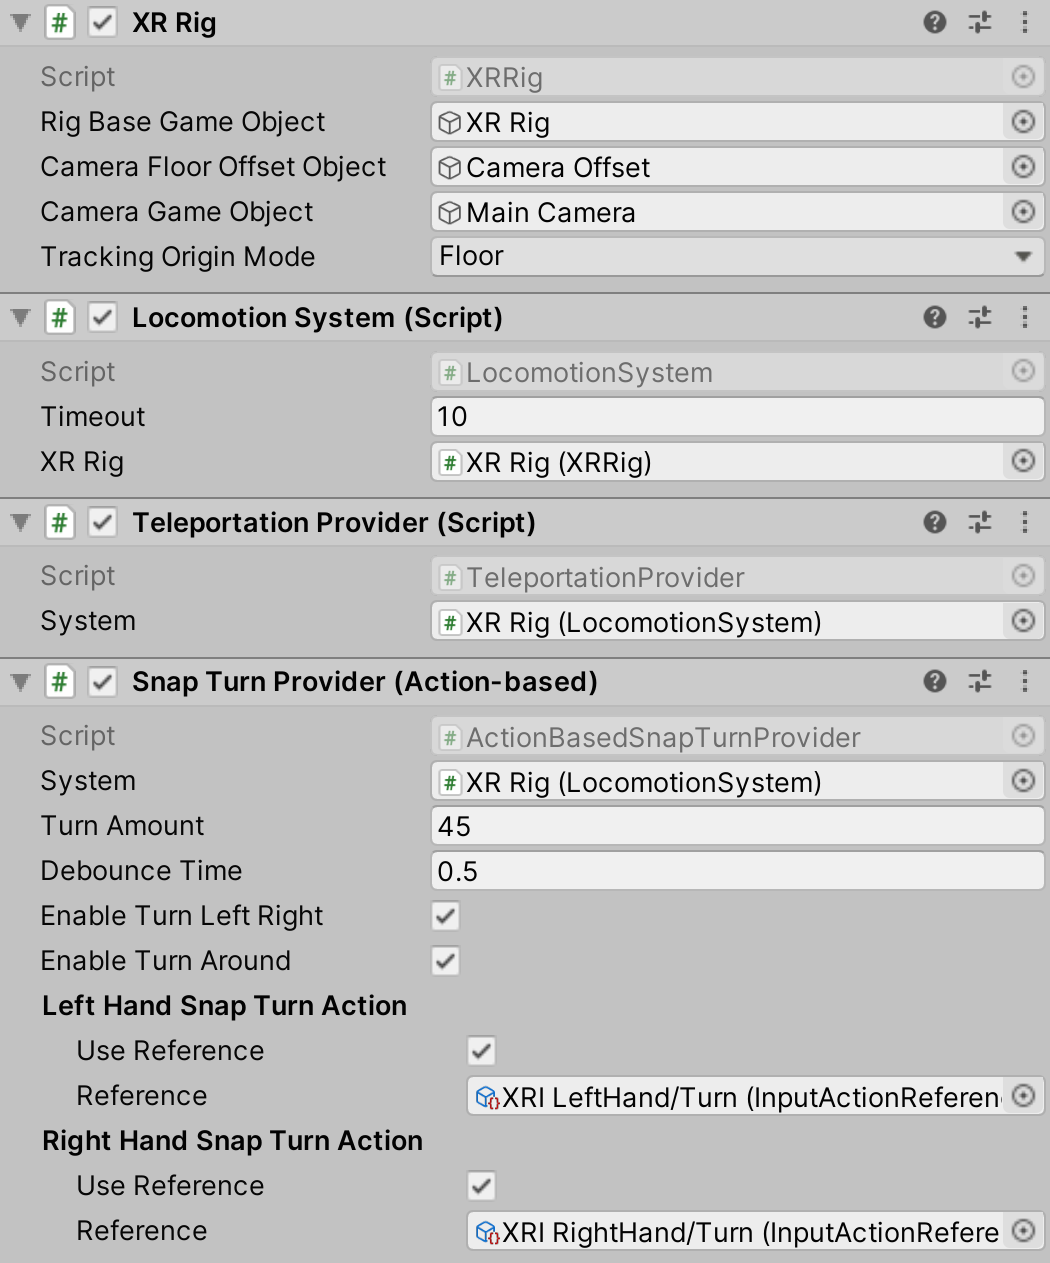The image size is (1050, 1263).
Task: Disable the Snap Turn Provider component
Action: click(x=101, y=681)
